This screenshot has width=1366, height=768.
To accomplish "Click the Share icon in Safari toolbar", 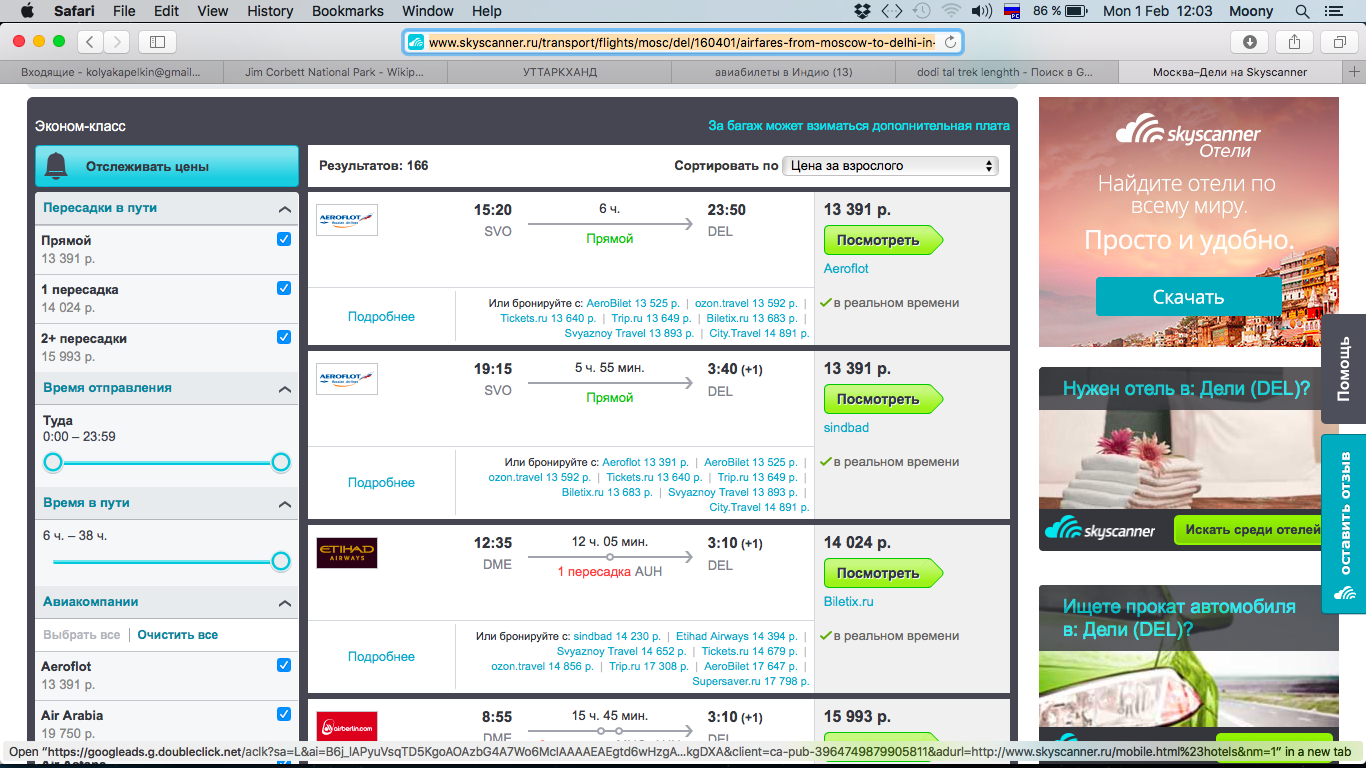I will pos(1294,42).
